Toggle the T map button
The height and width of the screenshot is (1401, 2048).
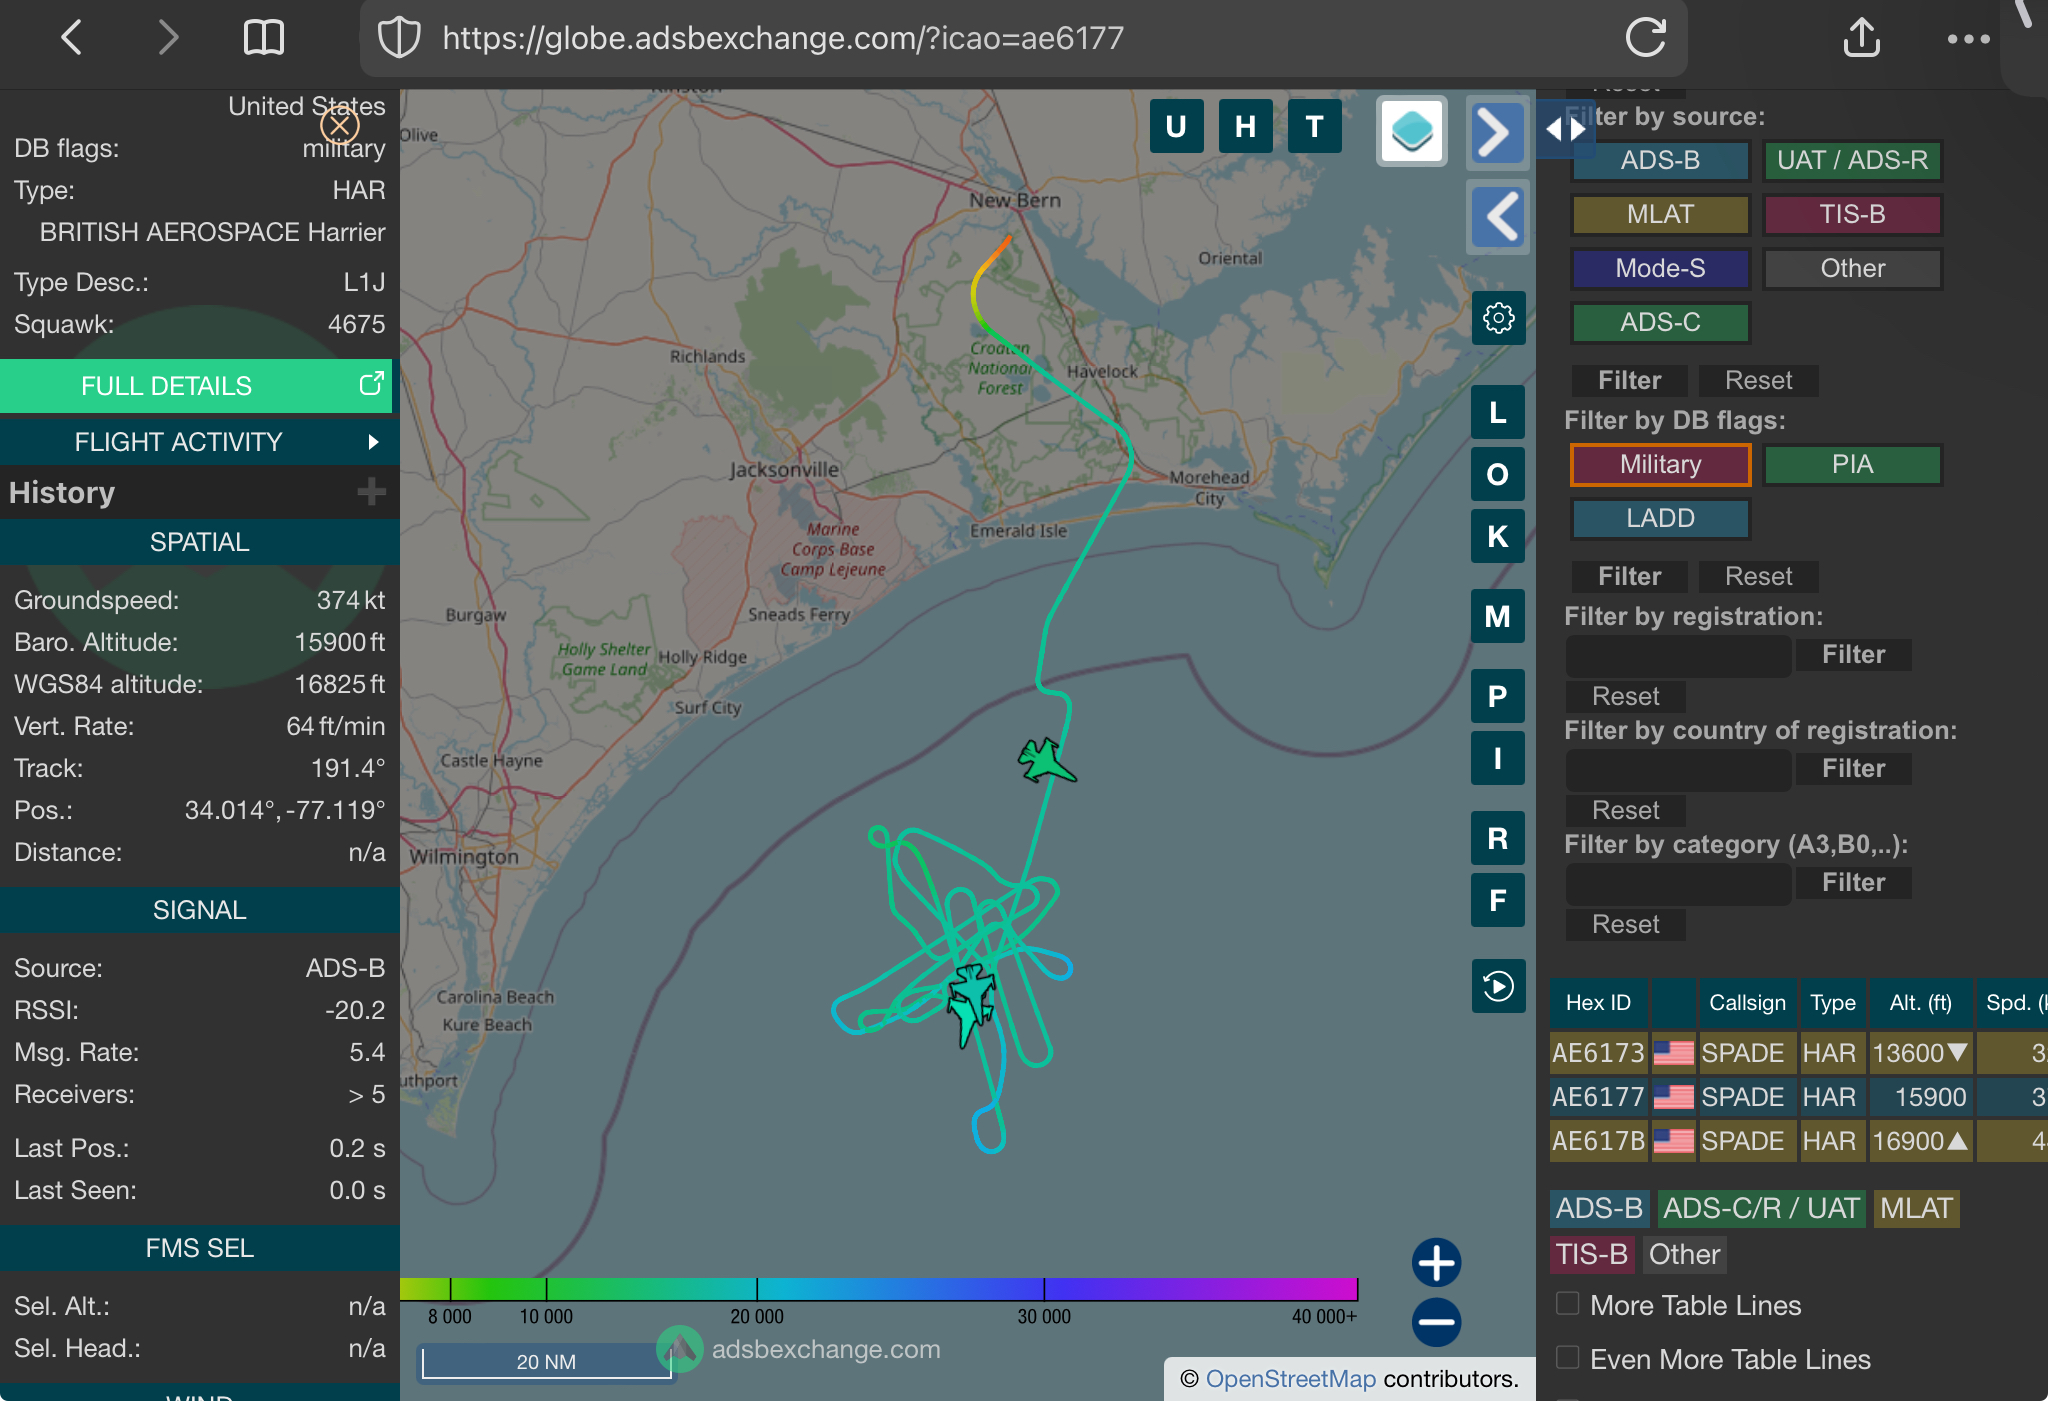[x=1314, y=127]
